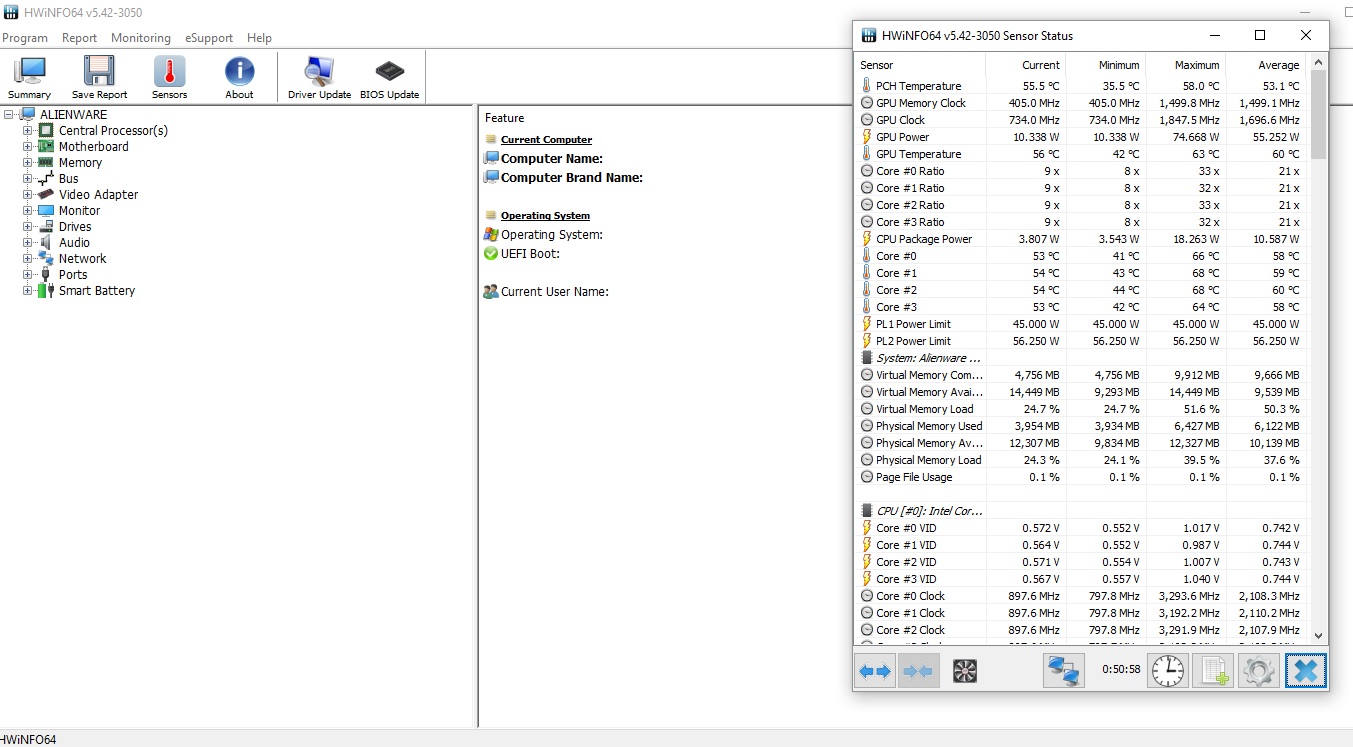1353x747 pixels.
Task: Click the About info icon
Action: click(239, 77)
